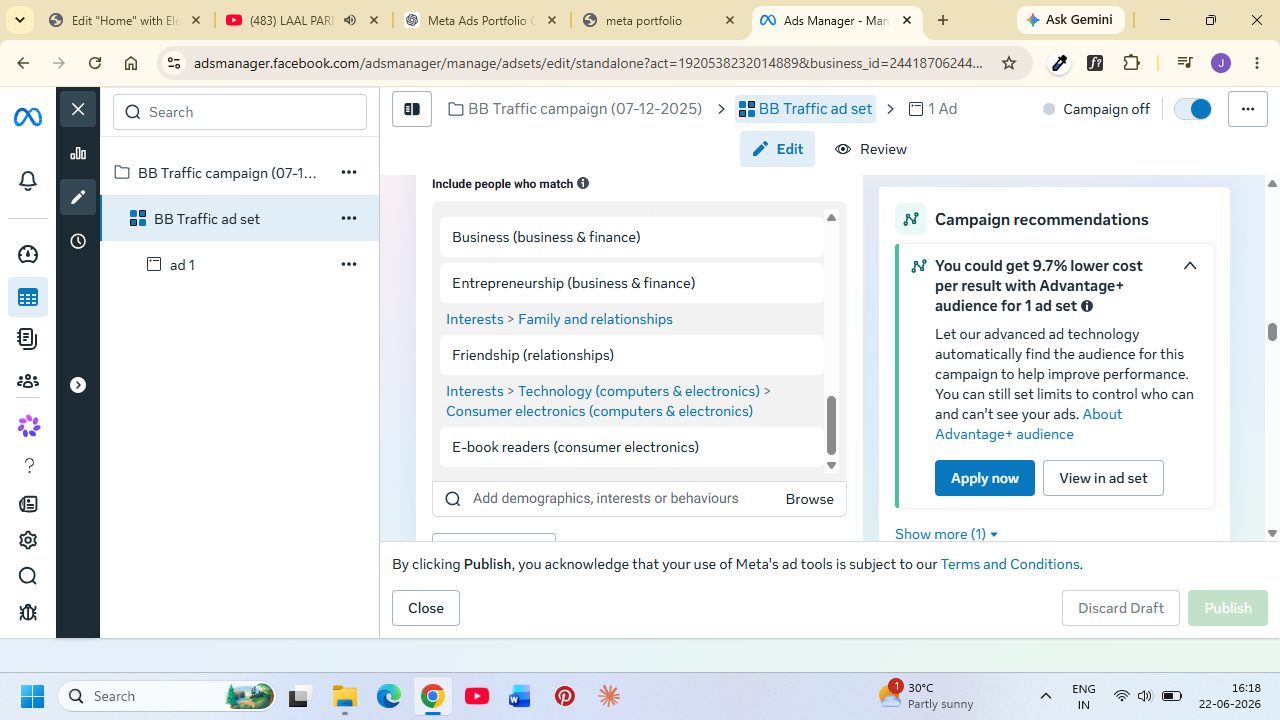This screenshot has height=720, width=1280.
Task: Open more options for ad 1 row
Action: (x=349, y=264)
